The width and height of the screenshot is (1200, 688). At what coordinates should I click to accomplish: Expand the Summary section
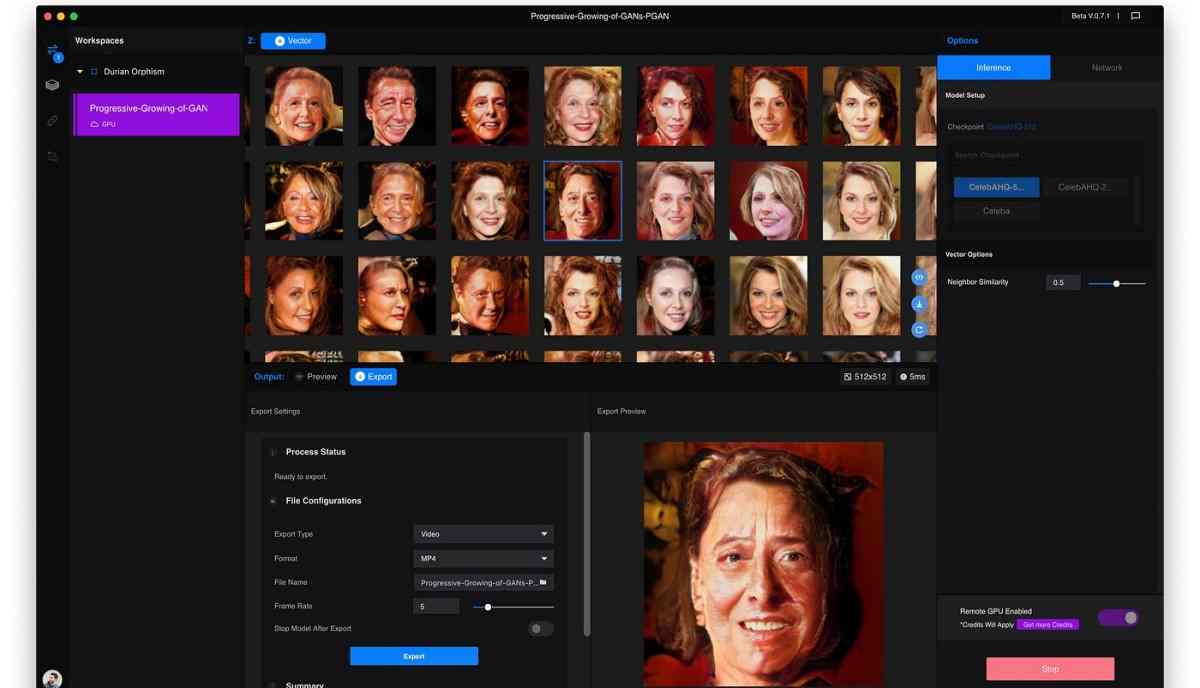click(273, 685)
